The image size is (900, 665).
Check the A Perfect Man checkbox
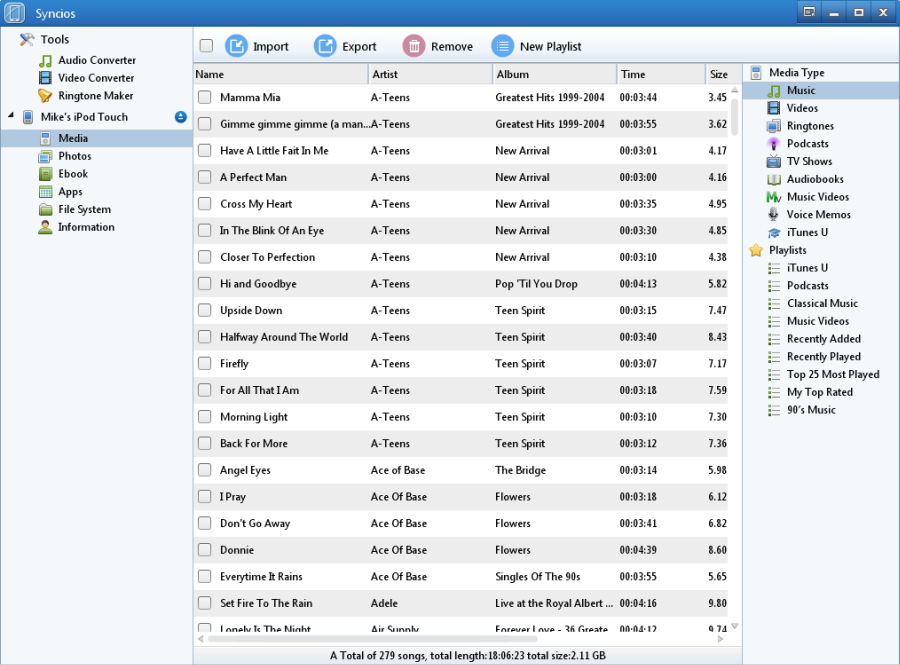(x=204, y=177)
